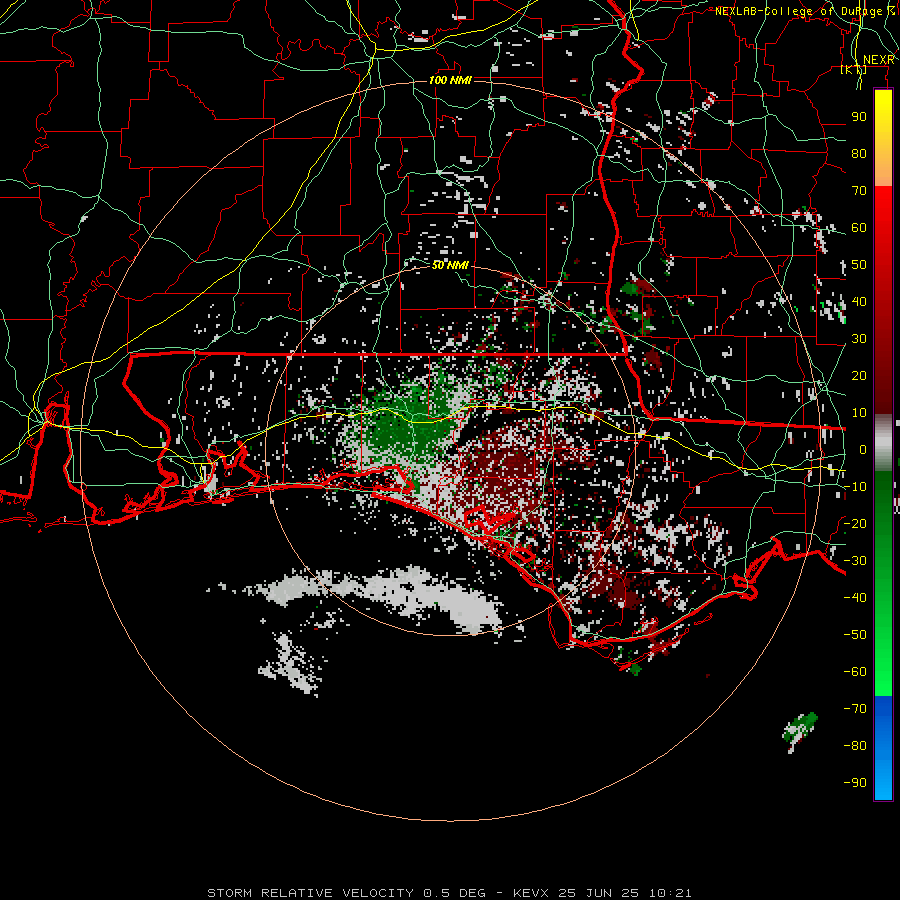Click the "NEXR" label above the scale
The image size is (900, 900).
point(878,60)
